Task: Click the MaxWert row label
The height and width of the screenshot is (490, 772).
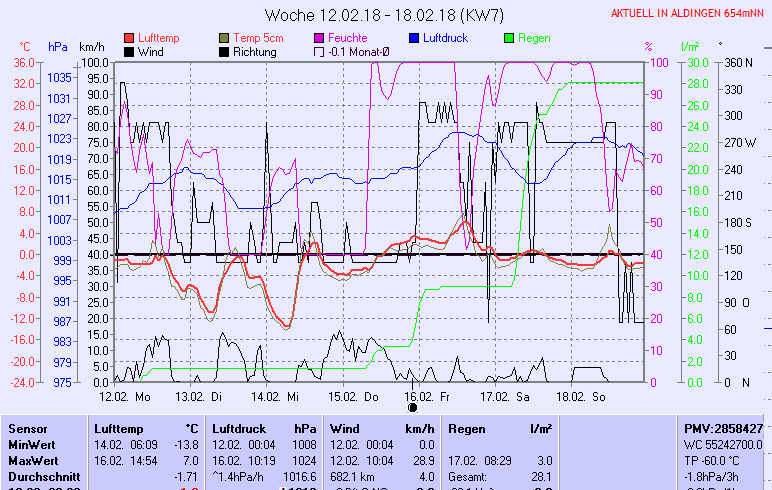Action: [33, 460]
